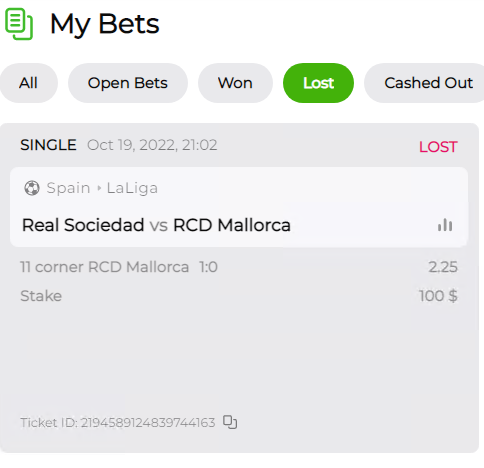This screenshot has width=484, height=468.
Task: Click the Ticket ID number text
Action: coord(148,423)
